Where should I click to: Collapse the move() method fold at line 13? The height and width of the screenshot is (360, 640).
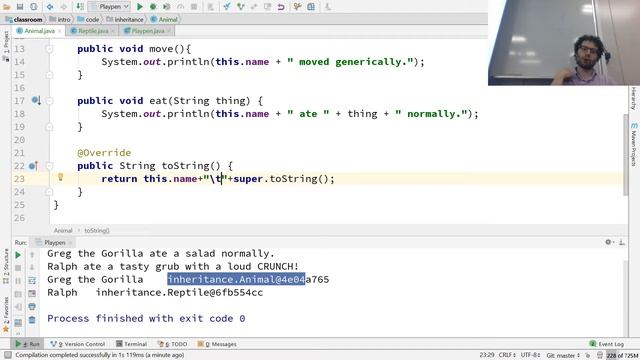click(x=49, y=49)
